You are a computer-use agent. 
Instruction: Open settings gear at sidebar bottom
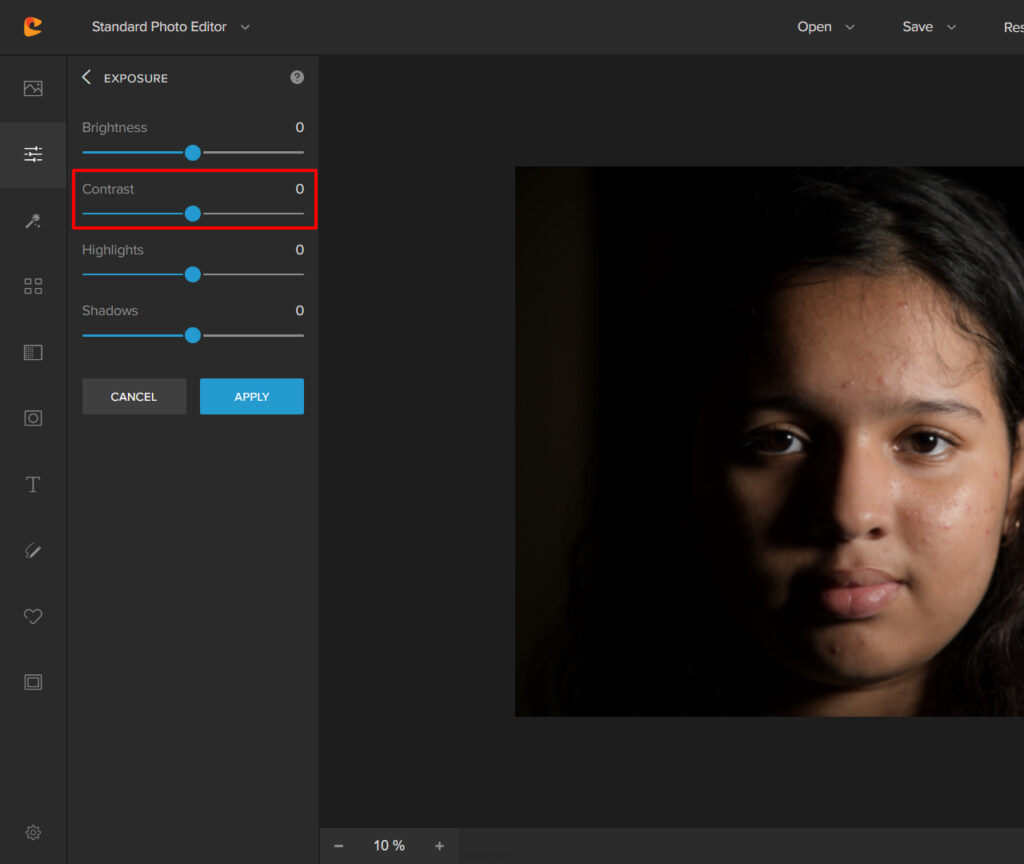tap(33, 832)
